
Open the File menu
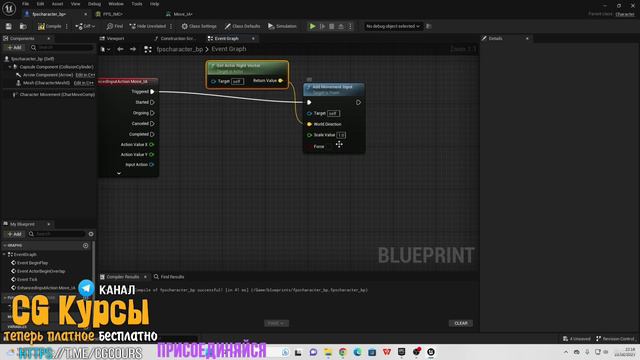25,4
